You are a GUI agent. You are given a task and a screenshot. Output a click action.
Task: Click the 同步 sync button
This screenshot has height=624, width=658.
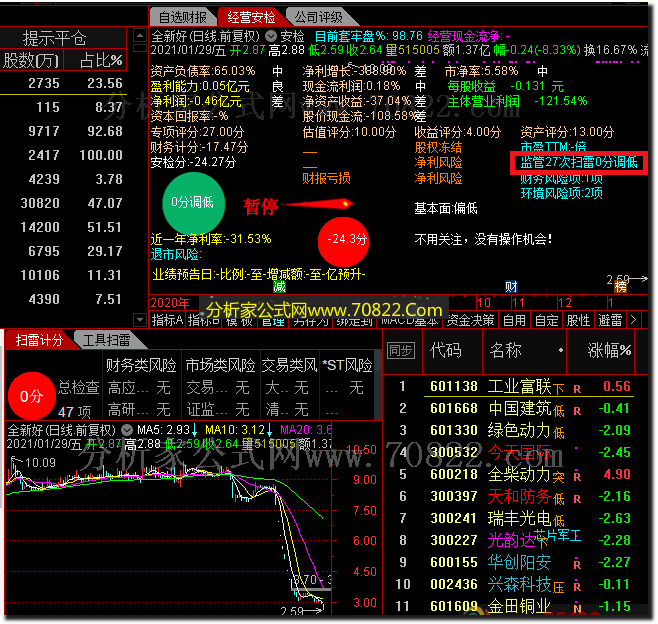(400, 351)
